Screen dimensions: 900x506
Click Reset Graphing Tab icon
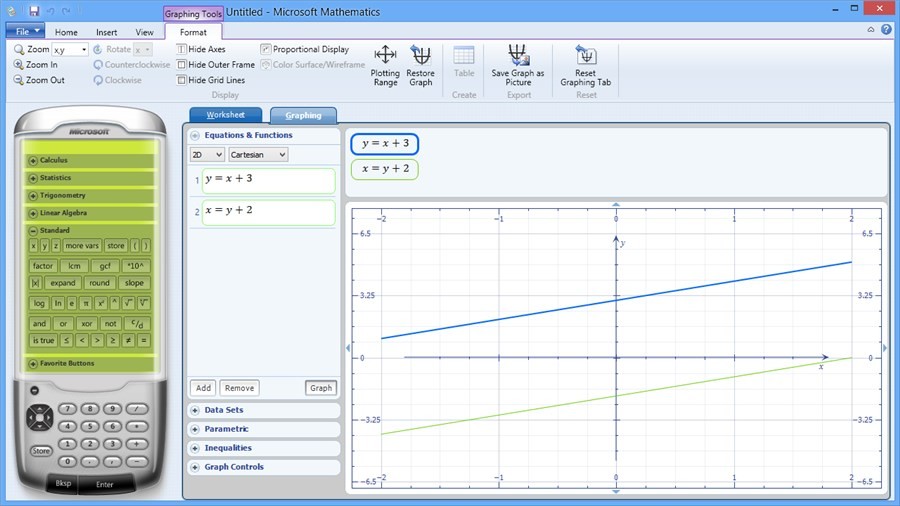(585, 65)
